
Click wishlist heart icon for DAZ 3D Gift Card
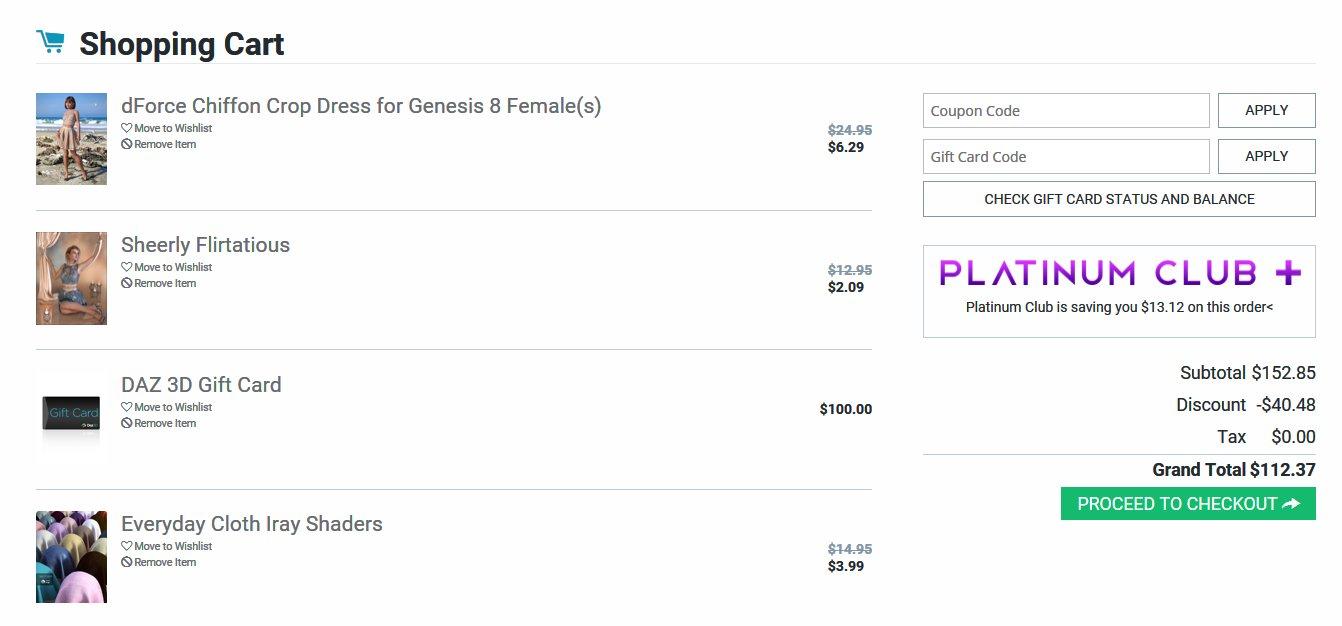pyautogui.click(x=126, y=407)
